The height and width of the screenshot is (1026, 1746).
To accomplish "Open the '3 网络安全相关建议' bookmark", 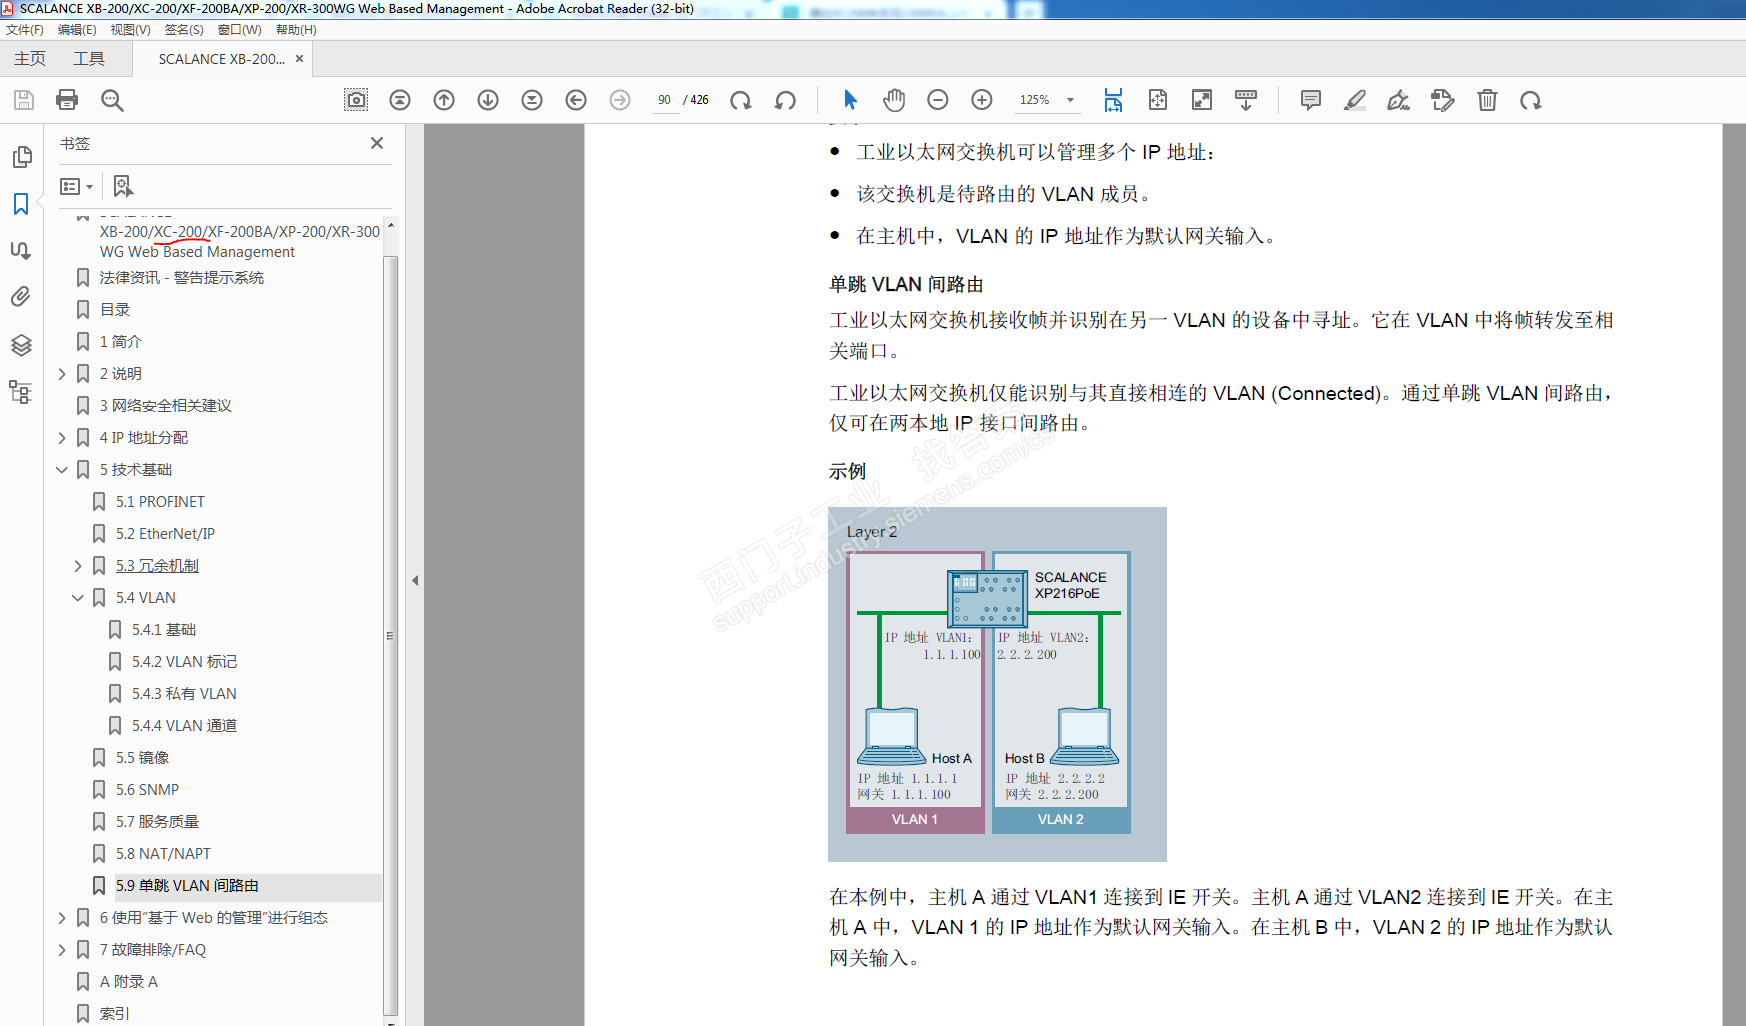I will coord(165,406).
